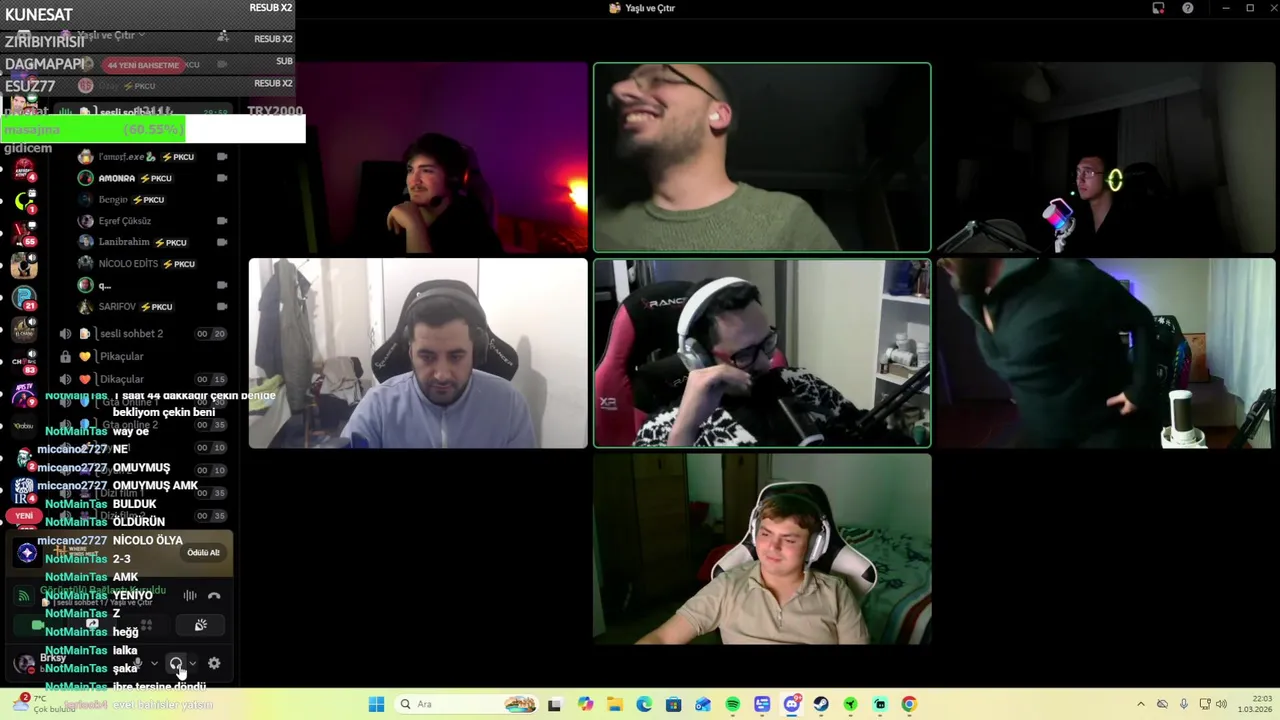The width and height of the screenshot is (1280, 720).
Task: Click taskbar search box Ara
Action: coord(467,704)
